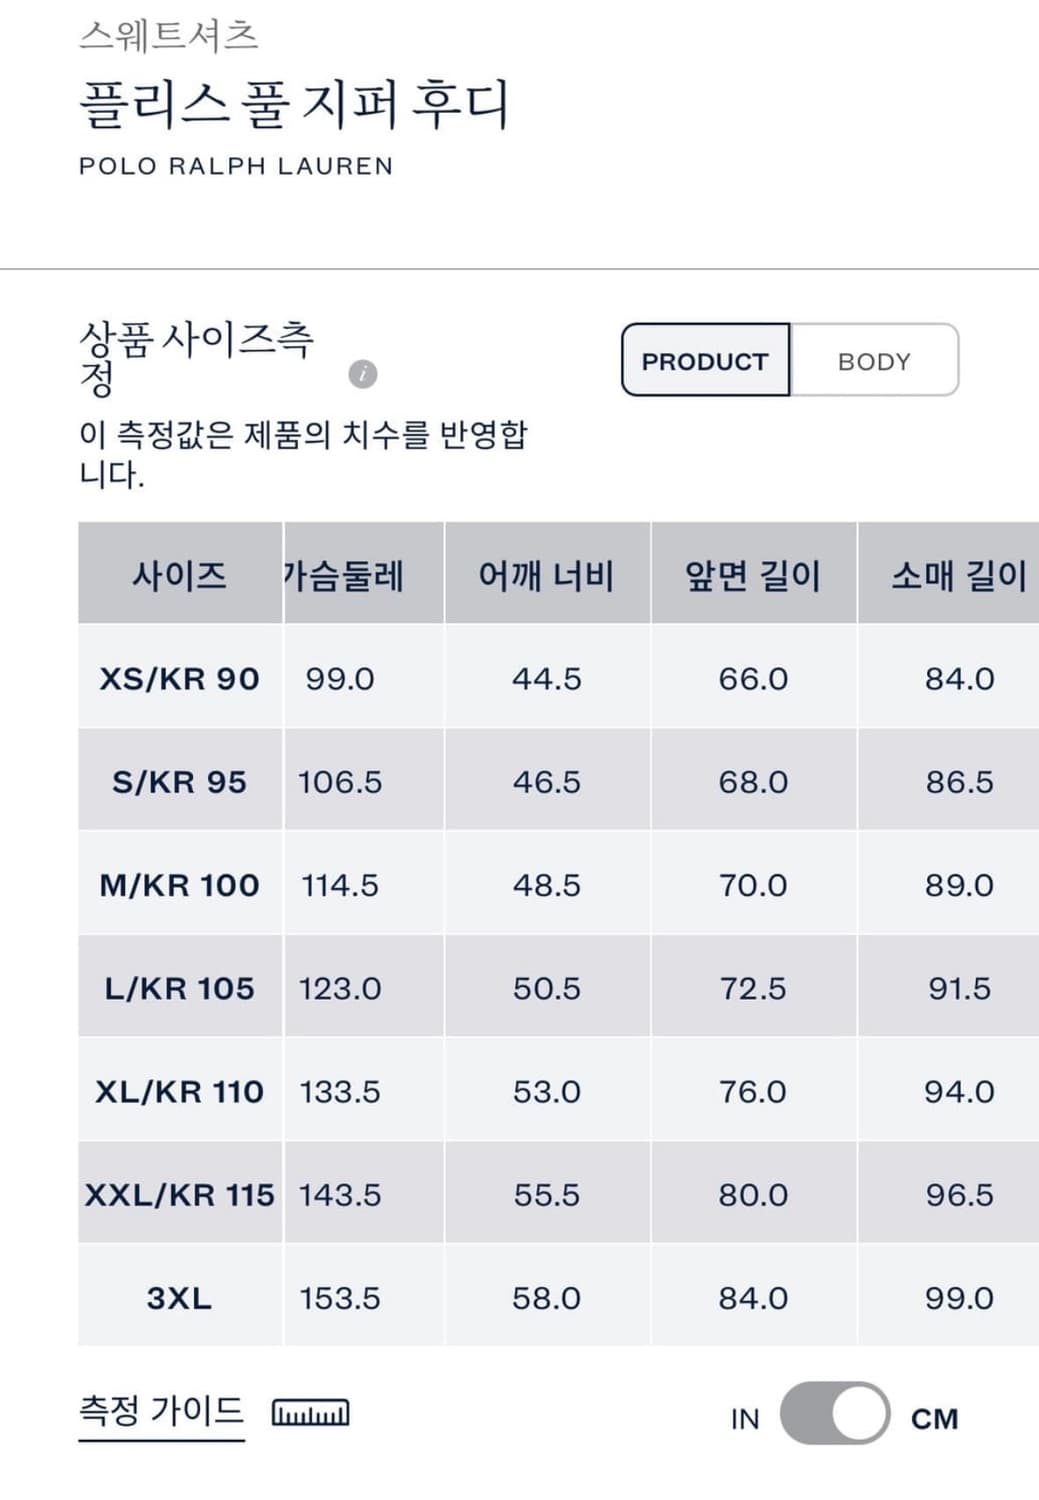The width and height of the screenshot is (1039, 1500).
Task: Click the POLO RALPH LAUREN brand name
Action: click(x=235, y=166)
